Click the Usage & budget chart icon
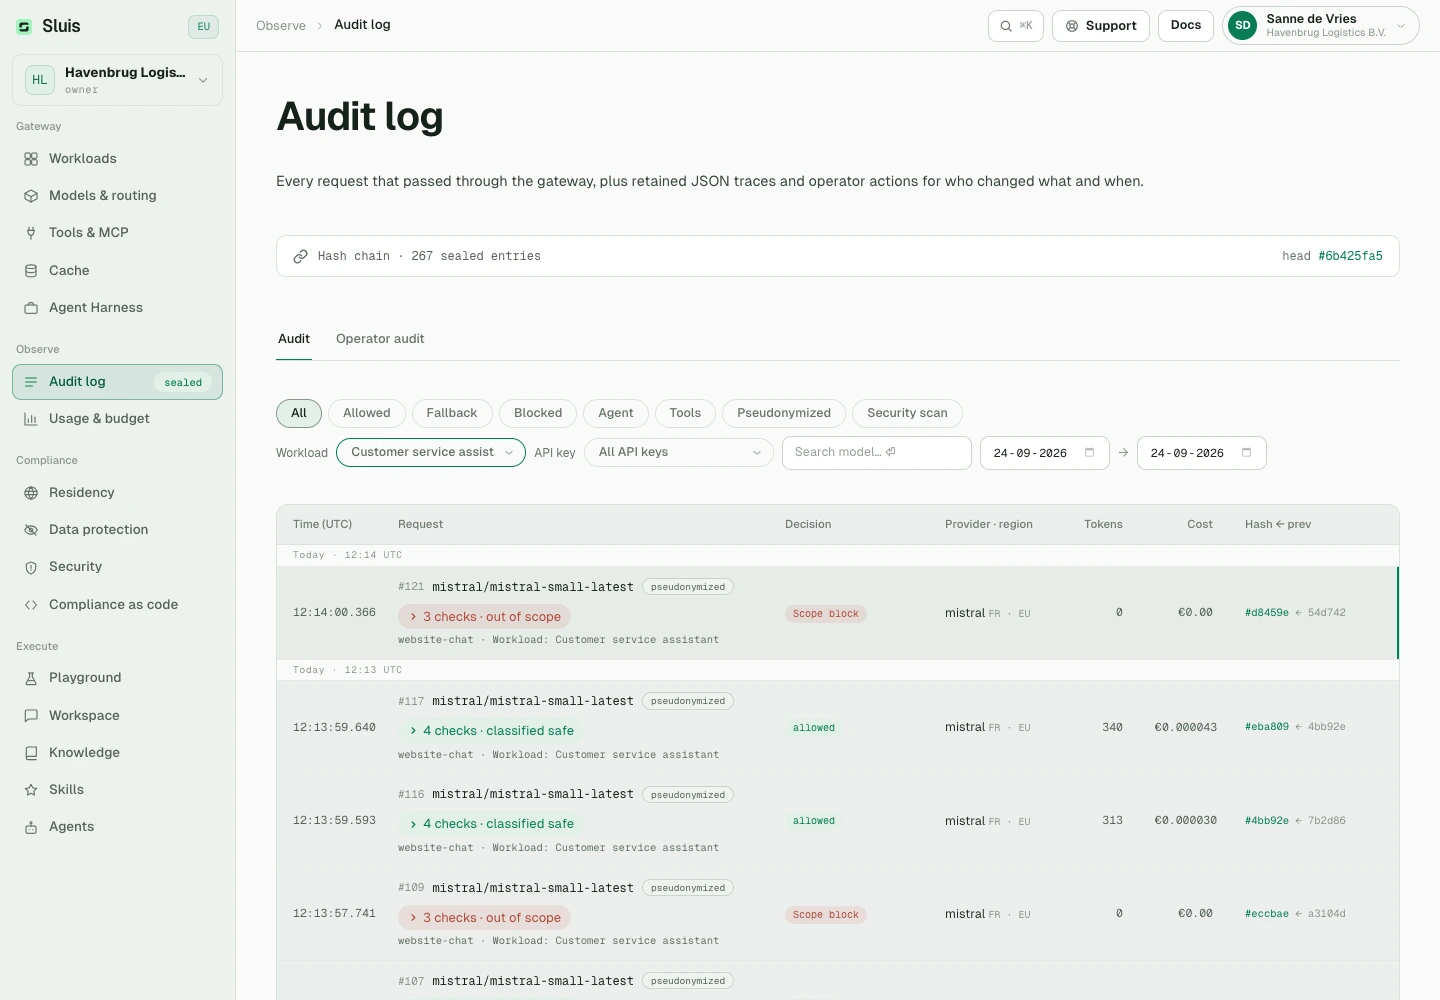The image size is (1440, 1000). (x=31, y=419)
